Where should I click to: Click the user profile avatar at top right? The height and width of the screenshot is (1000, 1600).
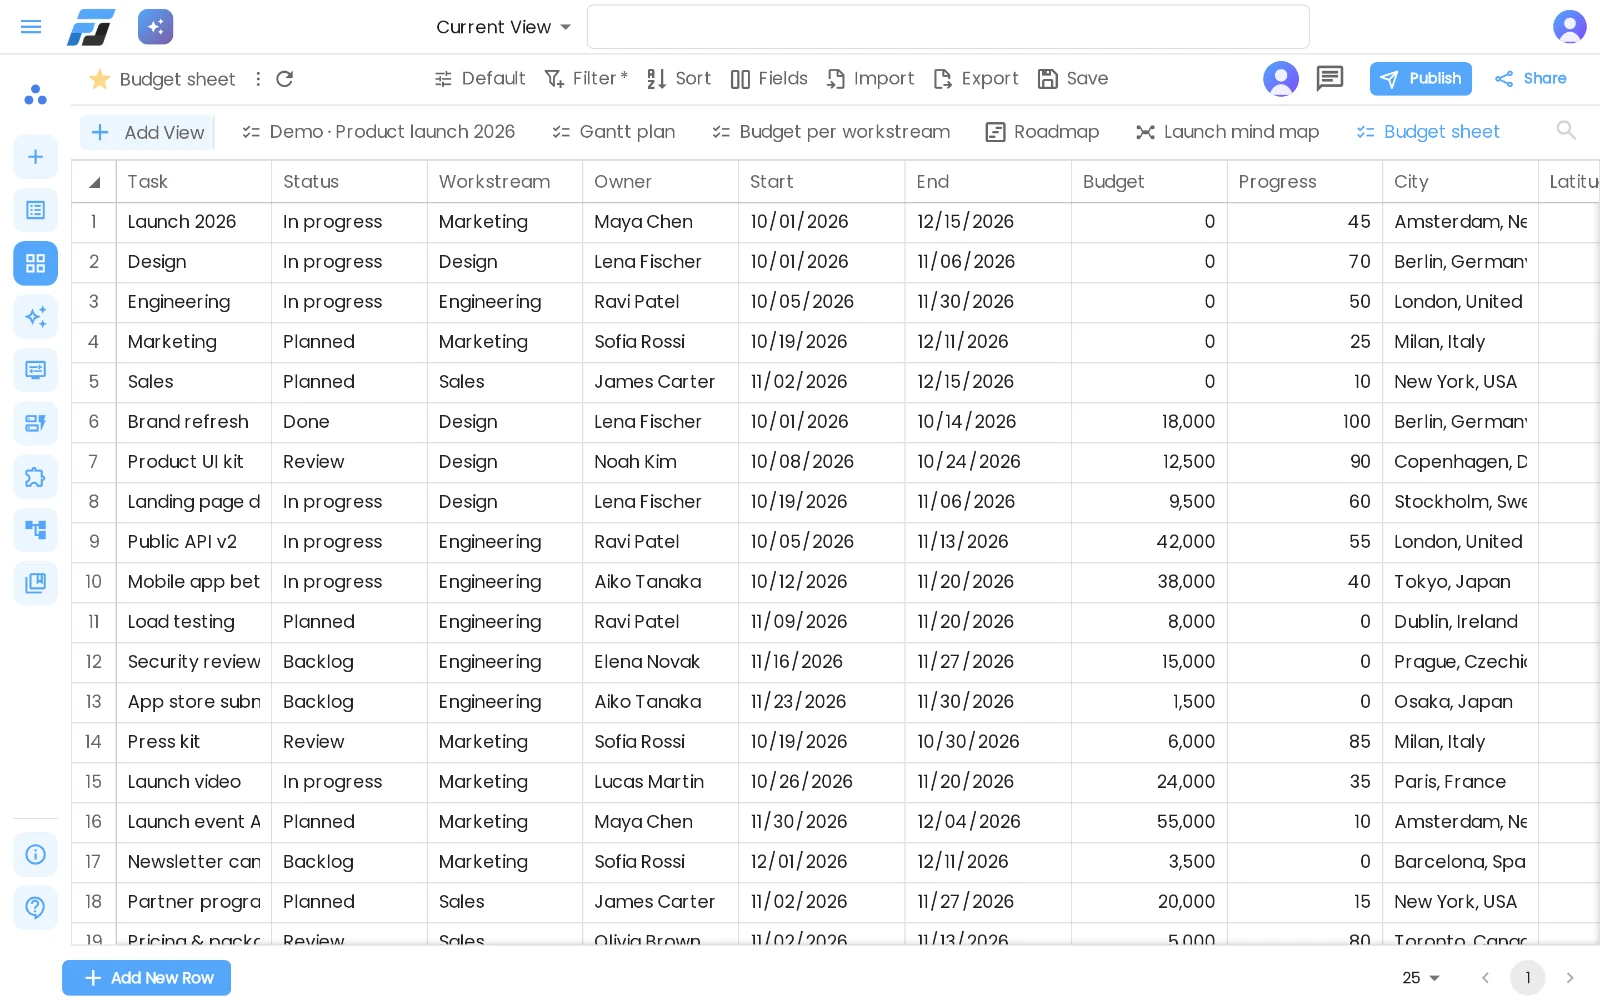[x=1569, y=27]
